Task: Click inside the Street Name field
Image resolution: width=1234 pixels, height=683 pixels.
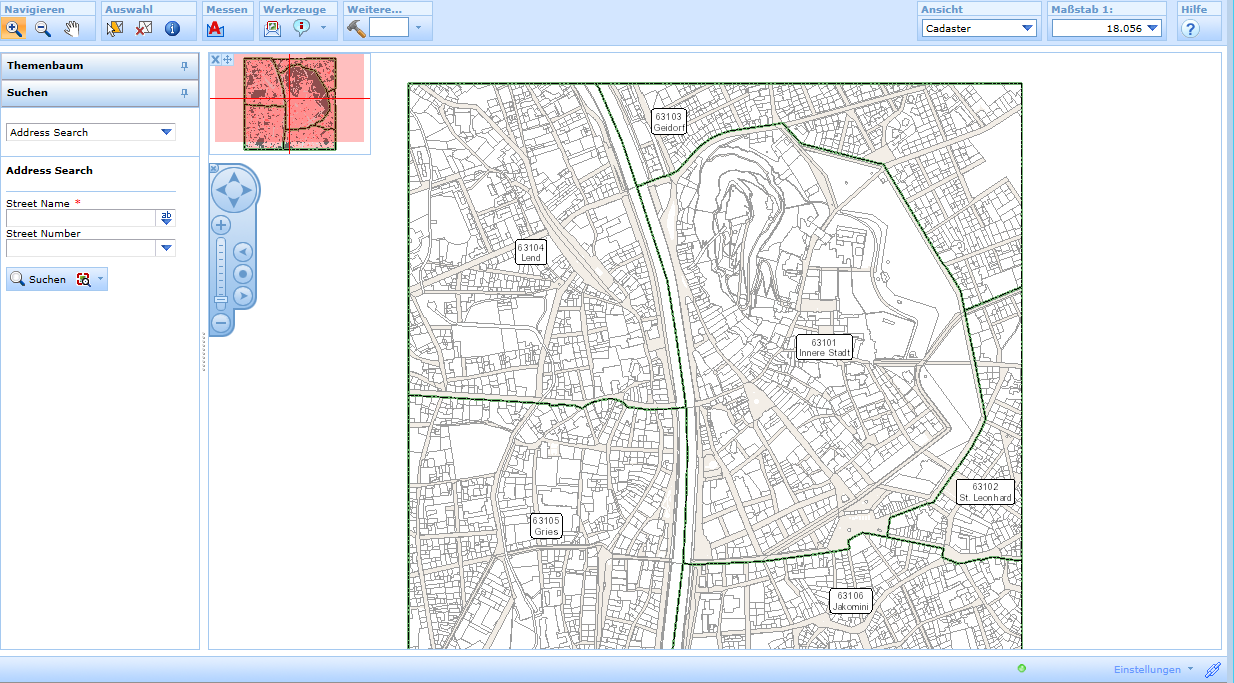Action: (78, 218)
